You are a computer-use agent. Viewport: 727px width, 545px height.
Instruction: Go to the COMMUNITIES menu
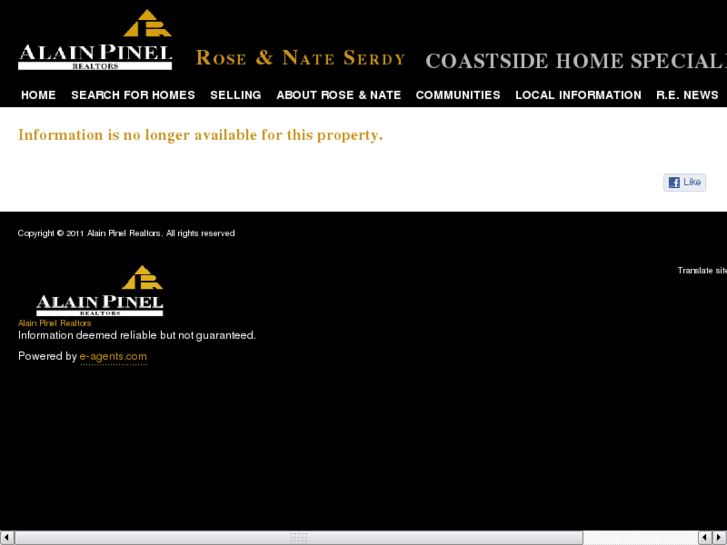[x=458, y=95]
